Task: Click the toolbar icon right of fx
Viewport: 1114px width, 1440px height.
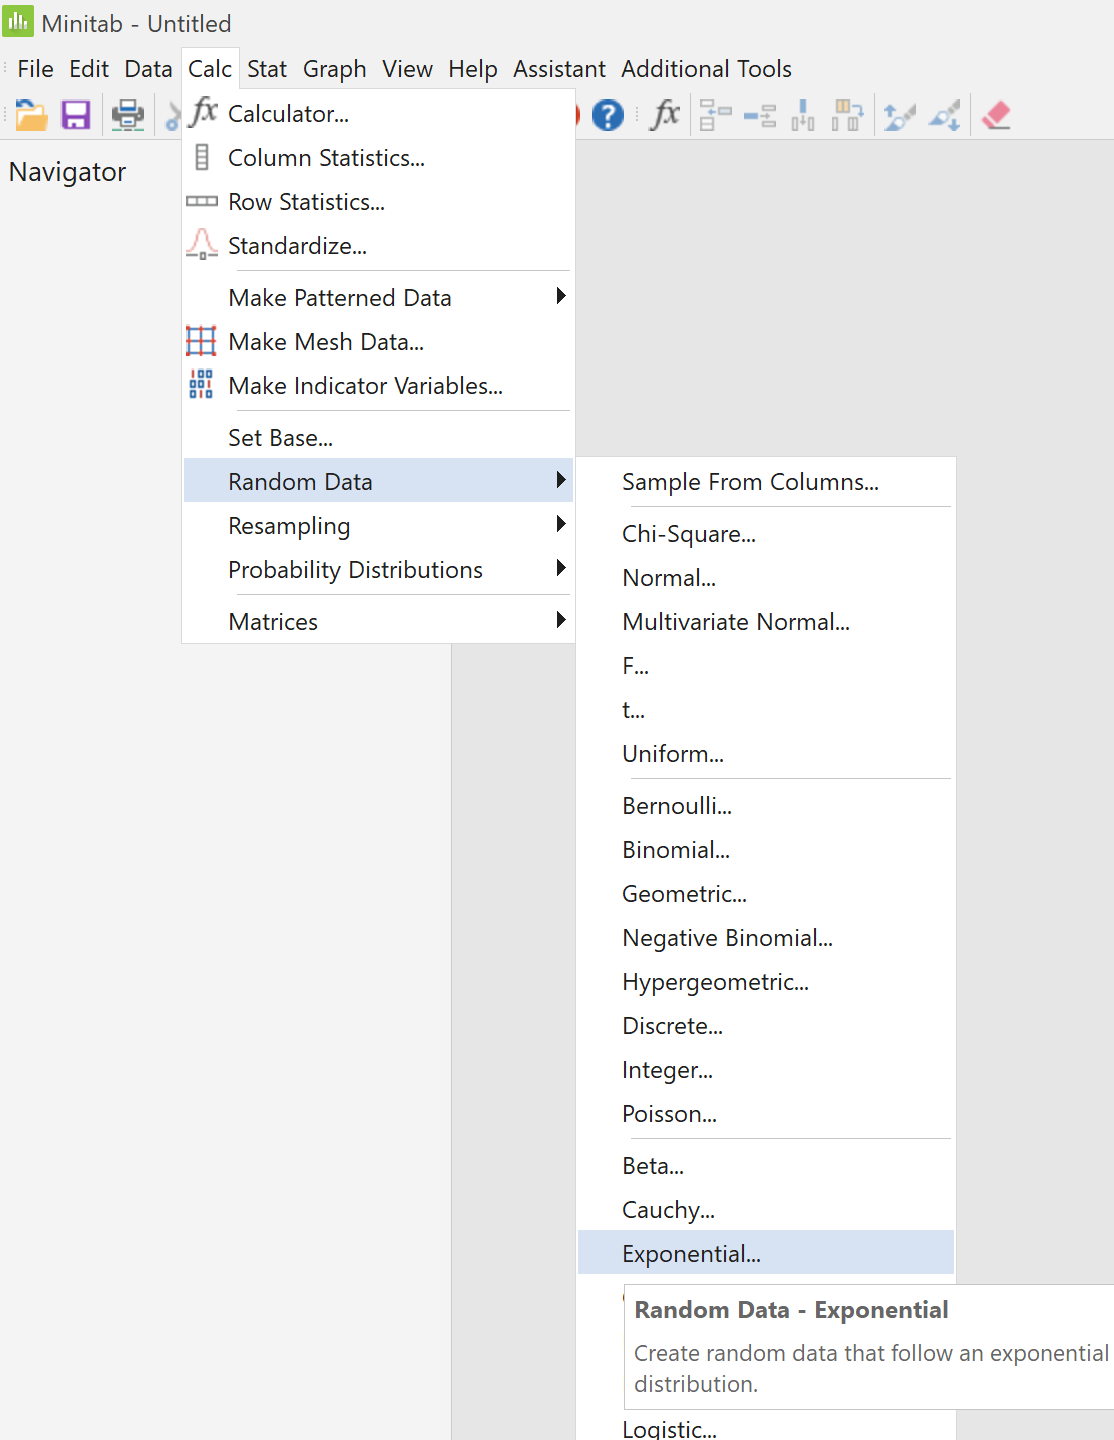Action: 715,116
